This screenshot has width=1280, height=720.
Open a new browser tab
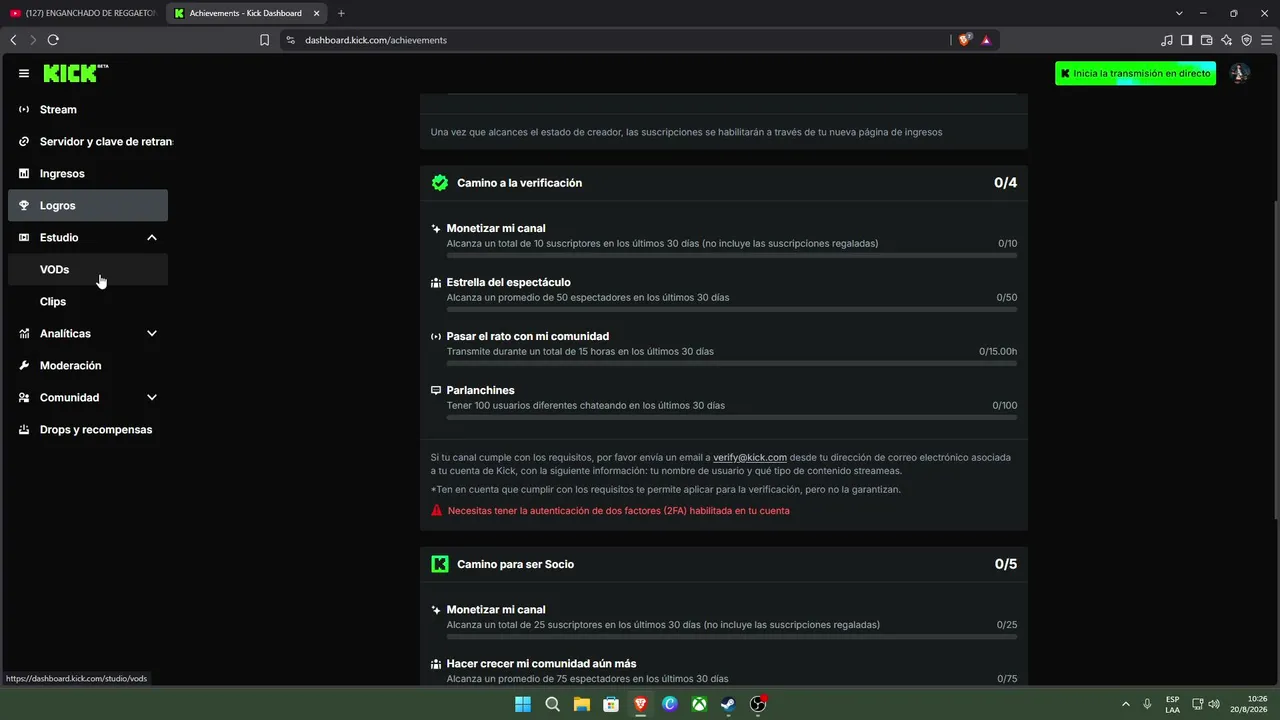(x=341, y=13)
